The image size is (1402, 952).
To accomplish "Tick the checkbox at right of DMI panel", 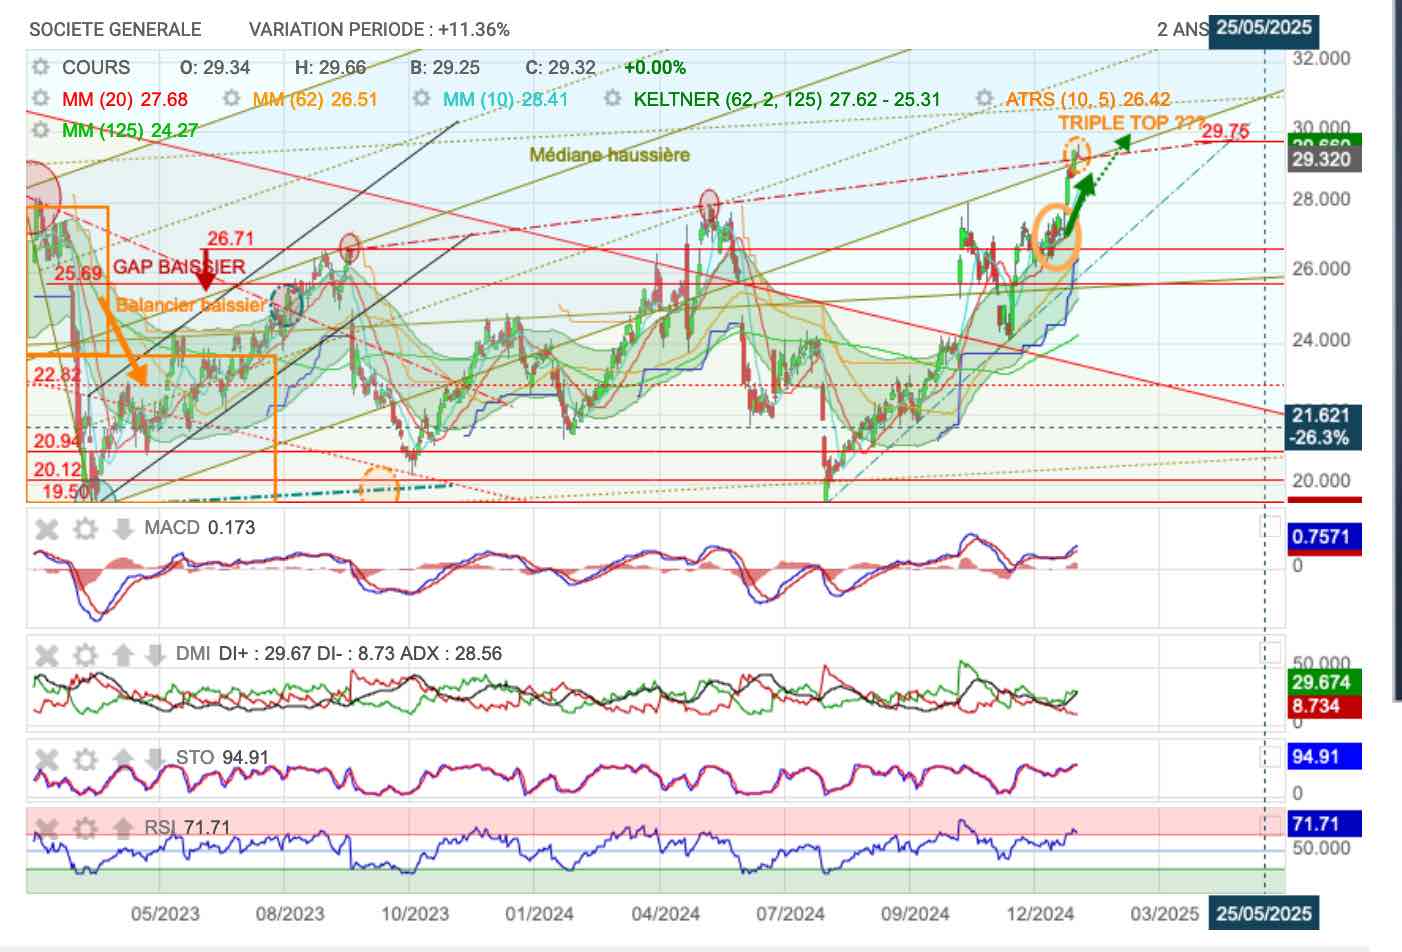I will pyautogui.click(x=1270, y=653).
